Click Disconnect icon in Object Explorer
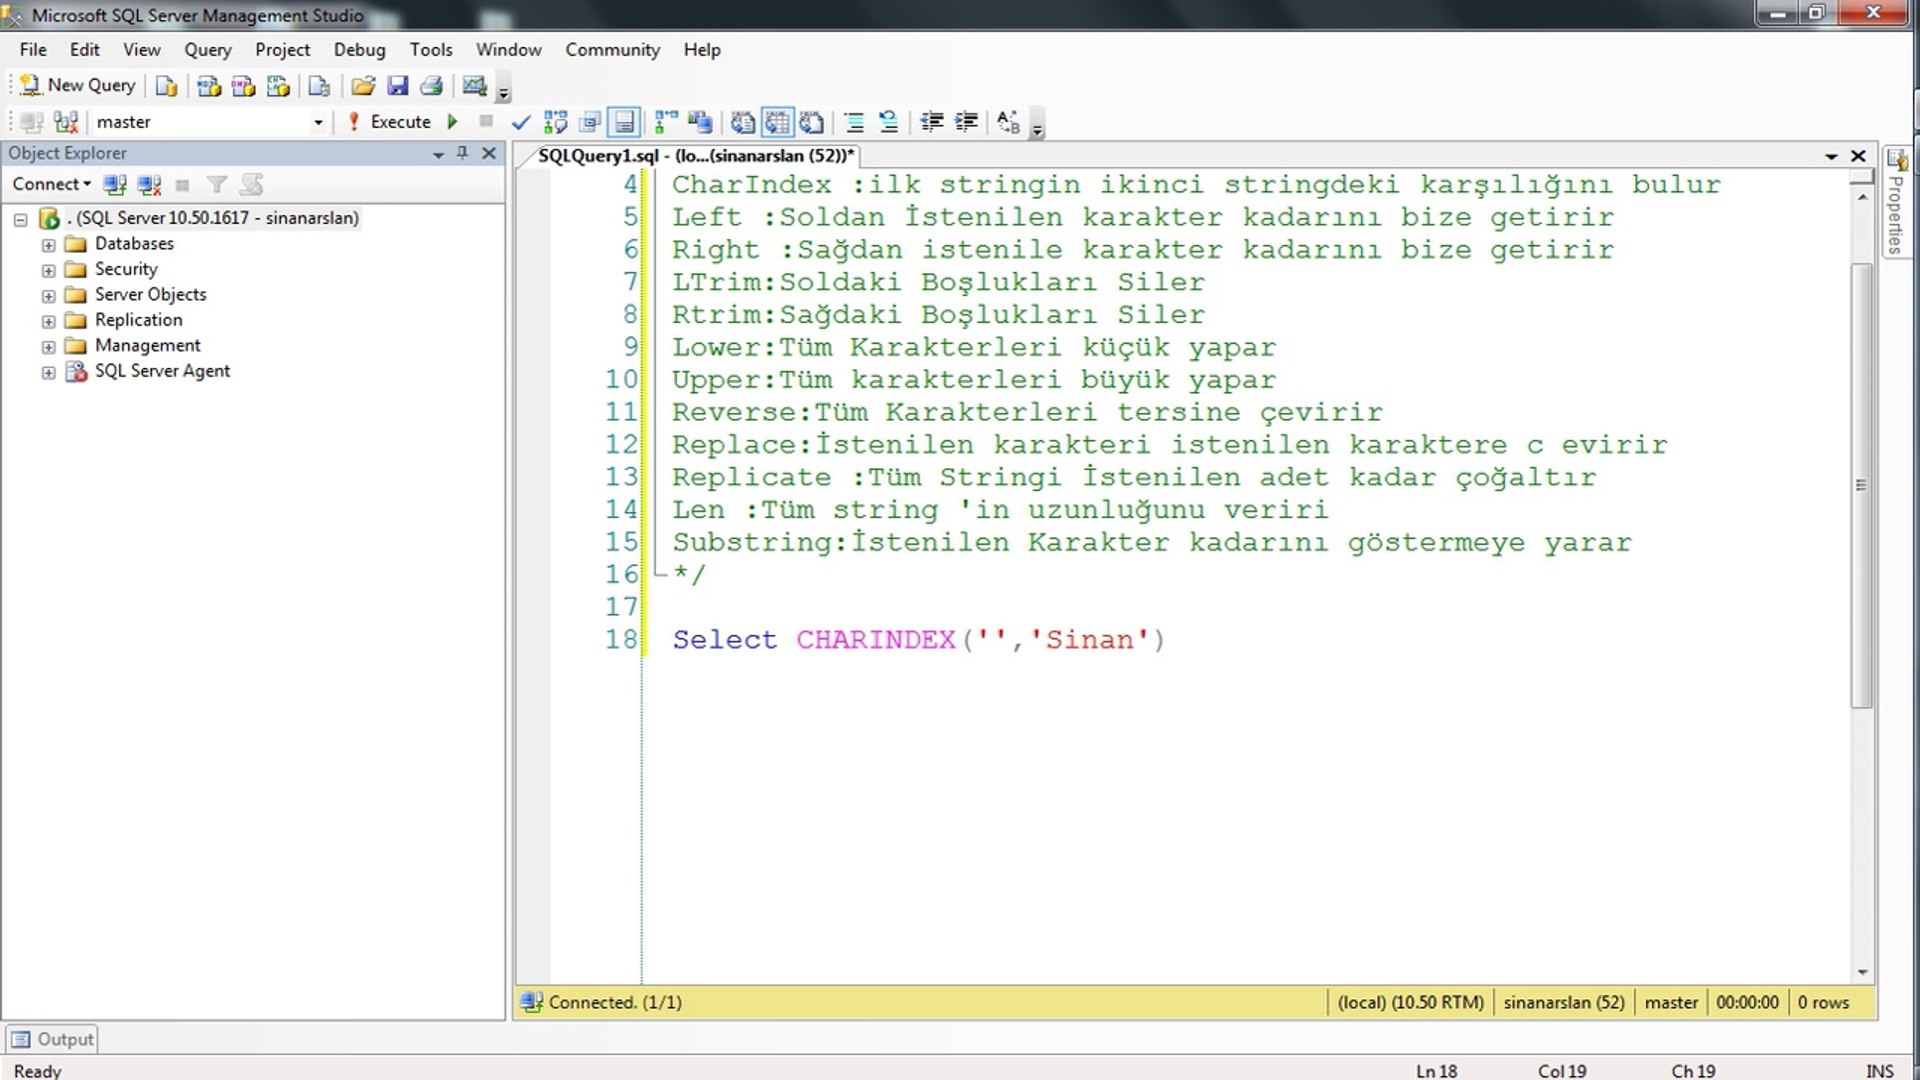 (x=150, y=185)
